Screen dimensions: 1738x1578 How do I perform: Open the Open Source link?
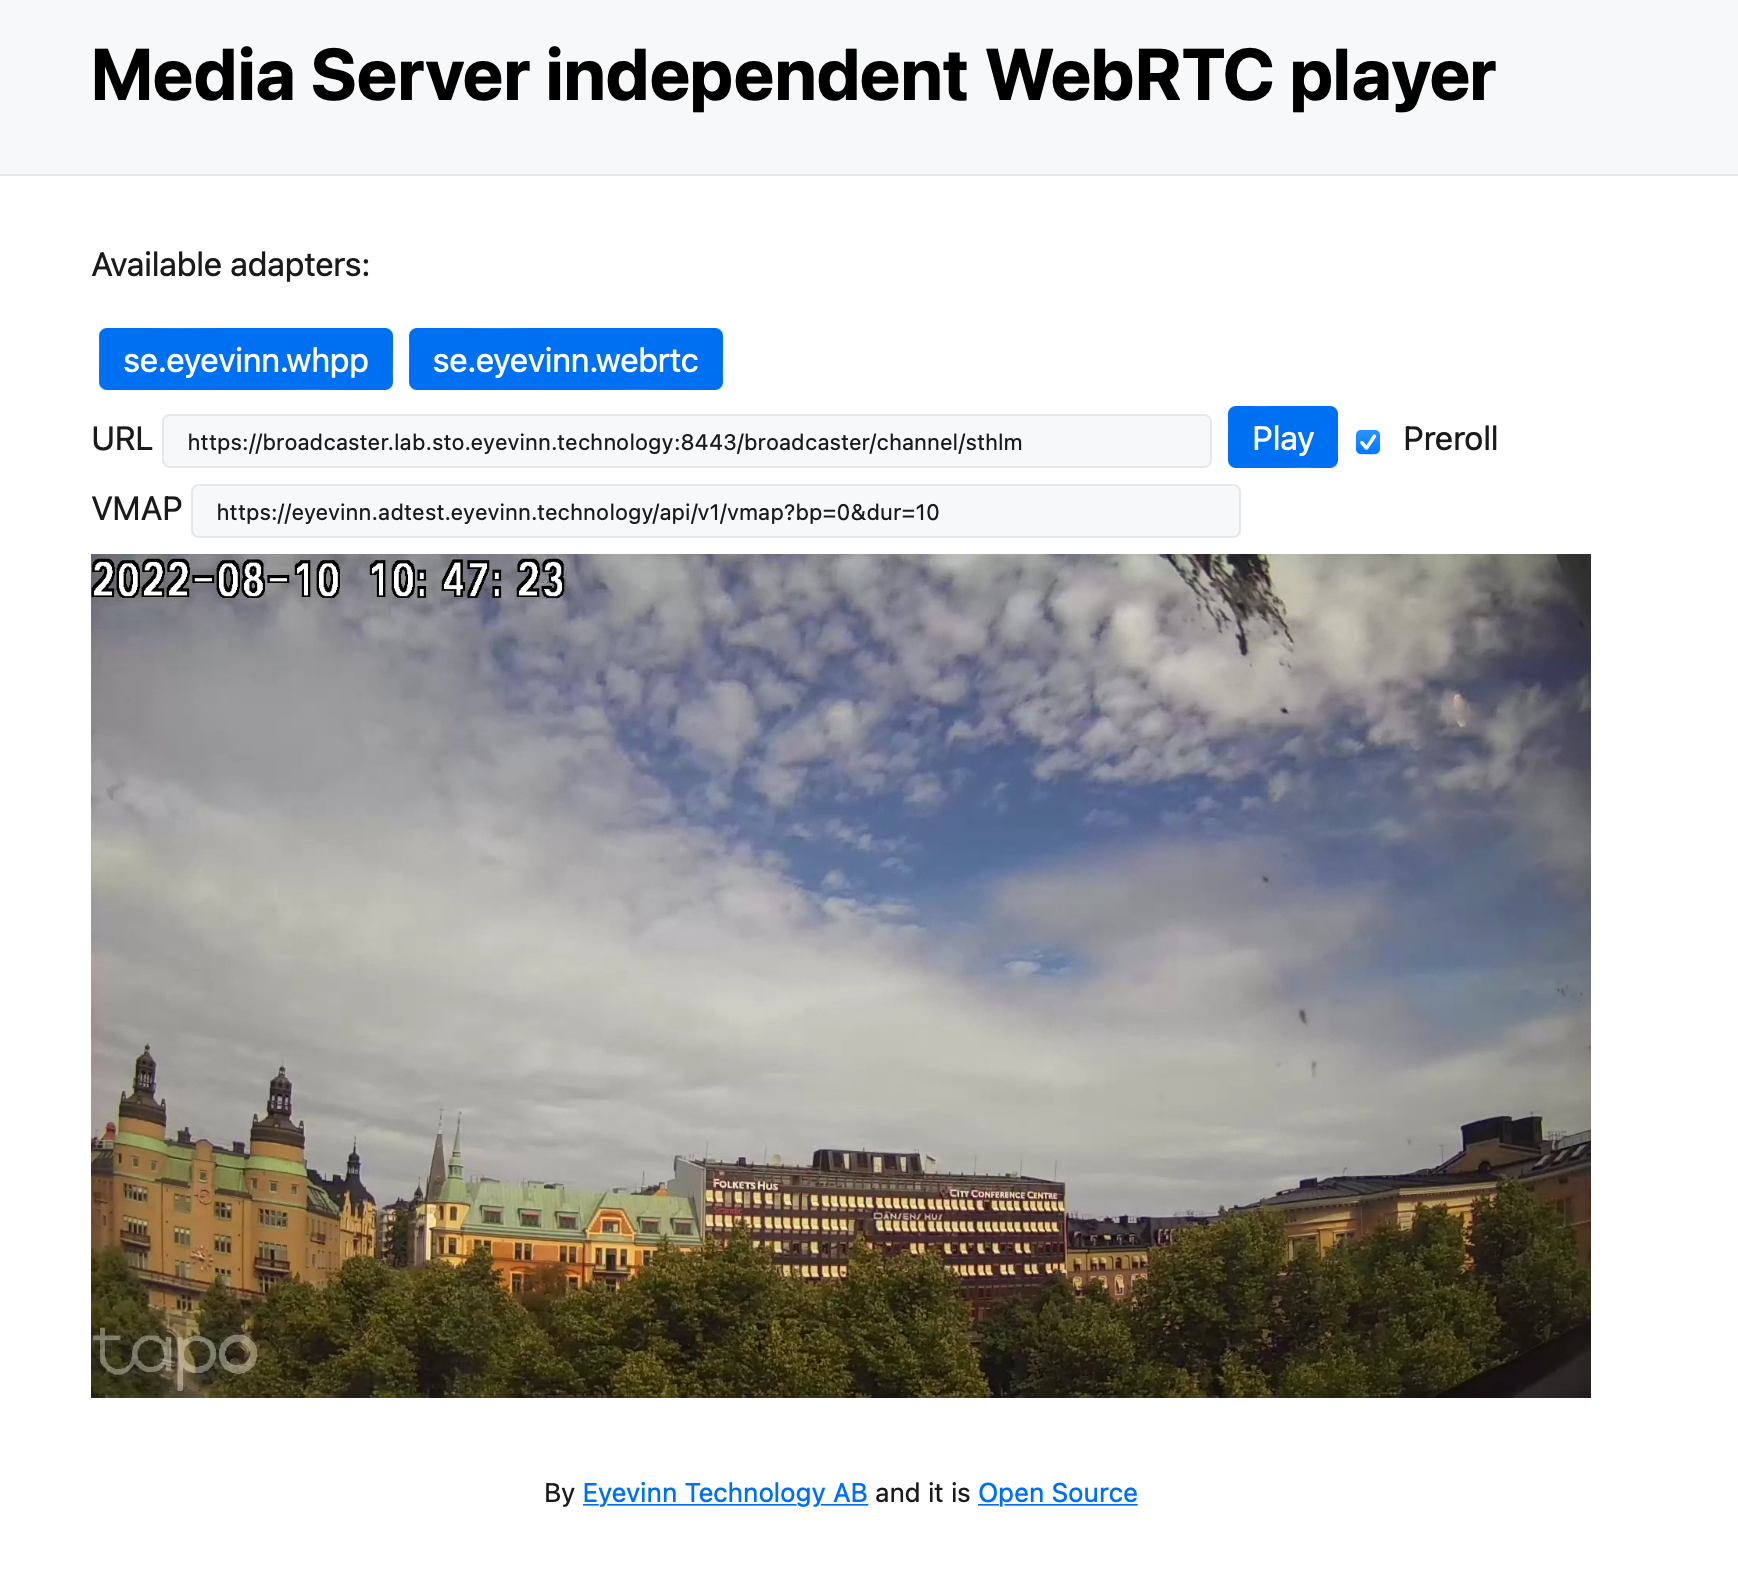pos(1058,1493)
